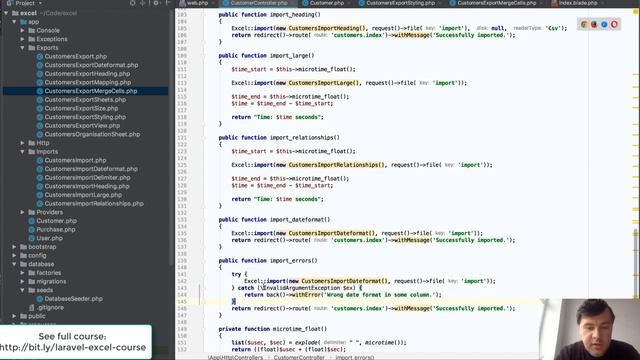The width and height of the screenshot is (640, 360).
Task: Switch to index.blade.php tab
Action: tap(578, 3)
